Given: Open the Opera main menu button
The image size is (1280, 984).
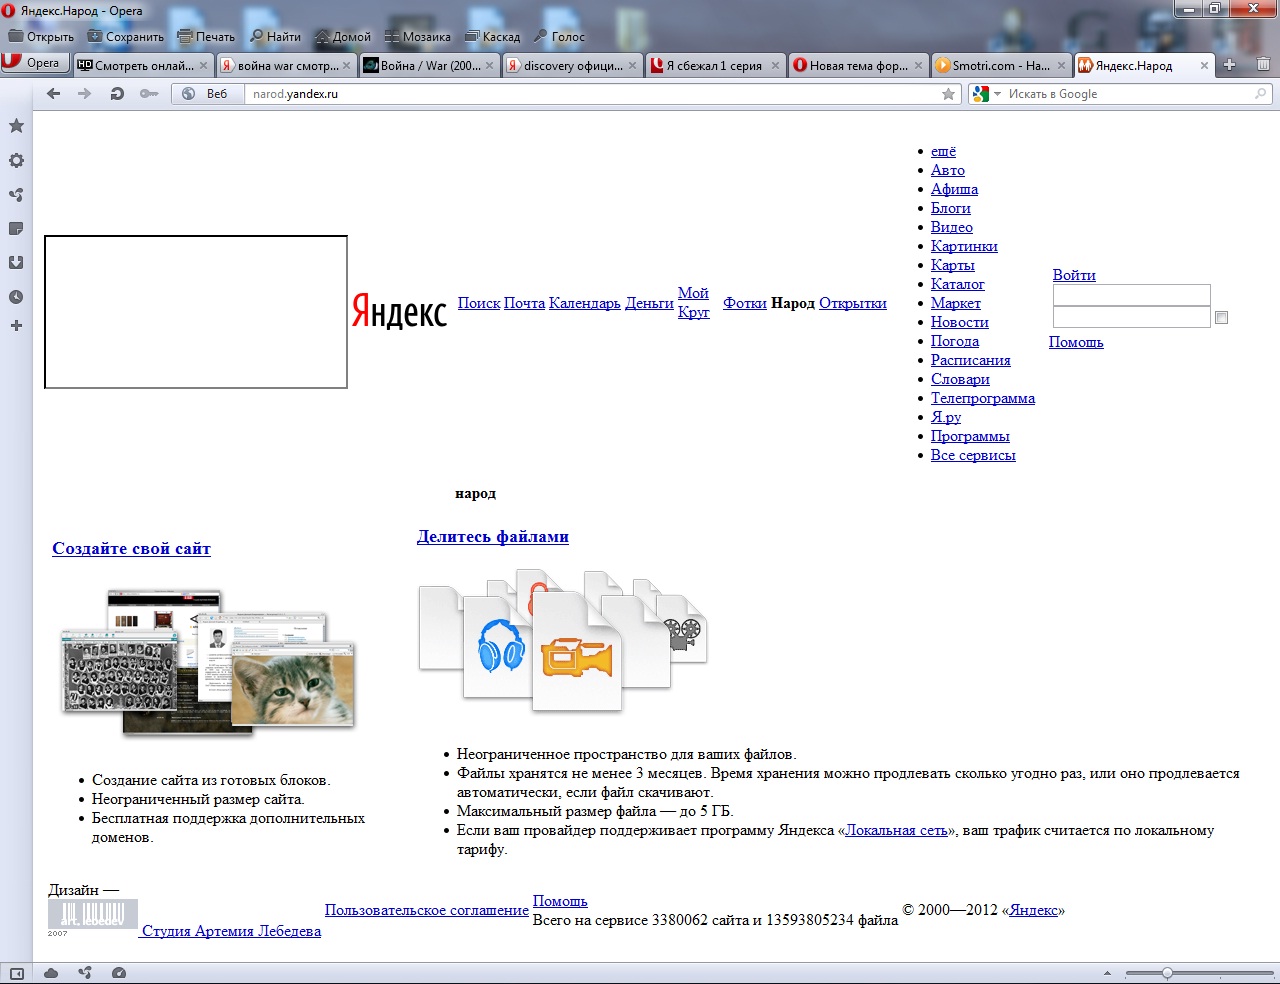Looking at the screenshot, I should [35, 63].
